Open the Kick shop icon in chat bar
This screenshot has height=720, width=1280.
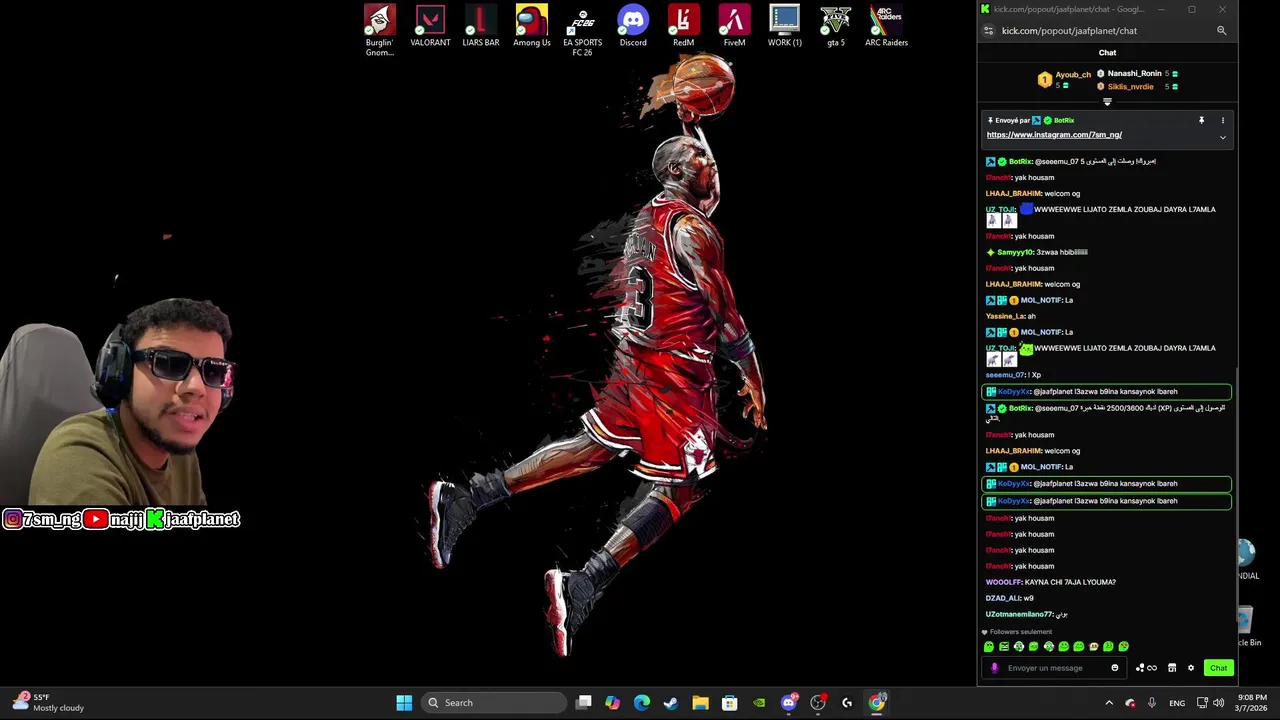click(1172, 668)
